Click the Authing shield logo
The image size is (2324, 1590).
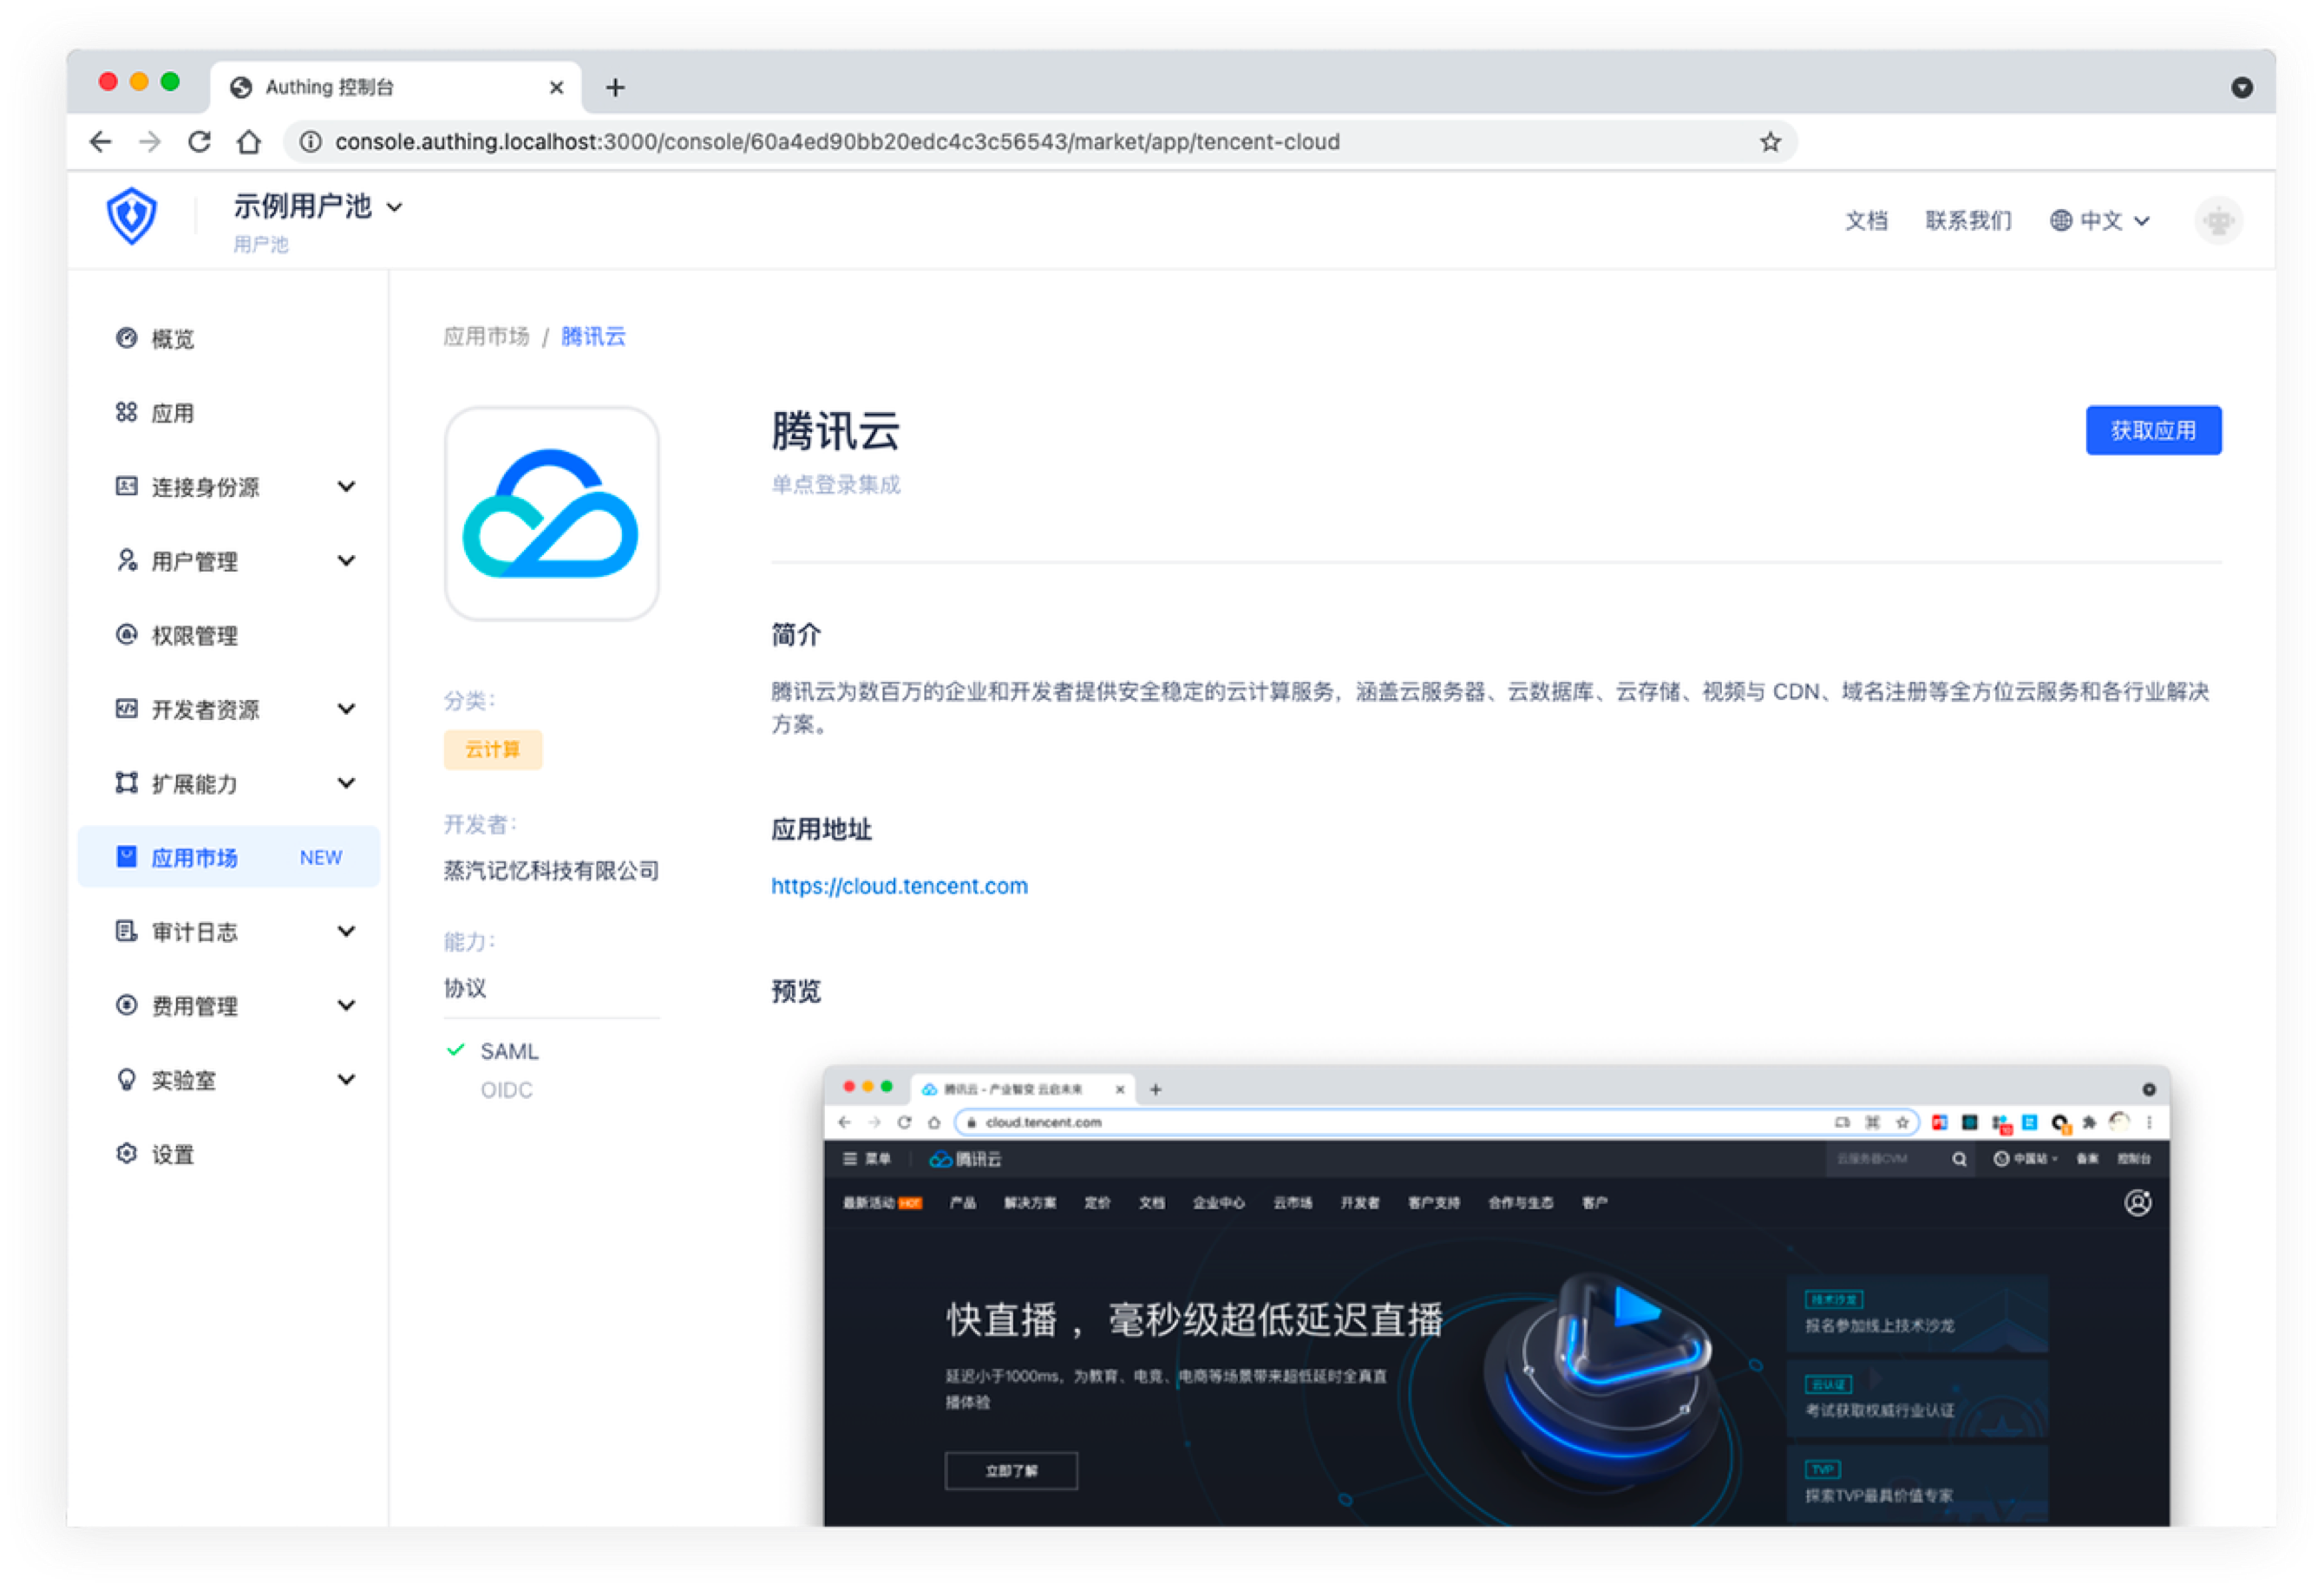coord(132,216)
